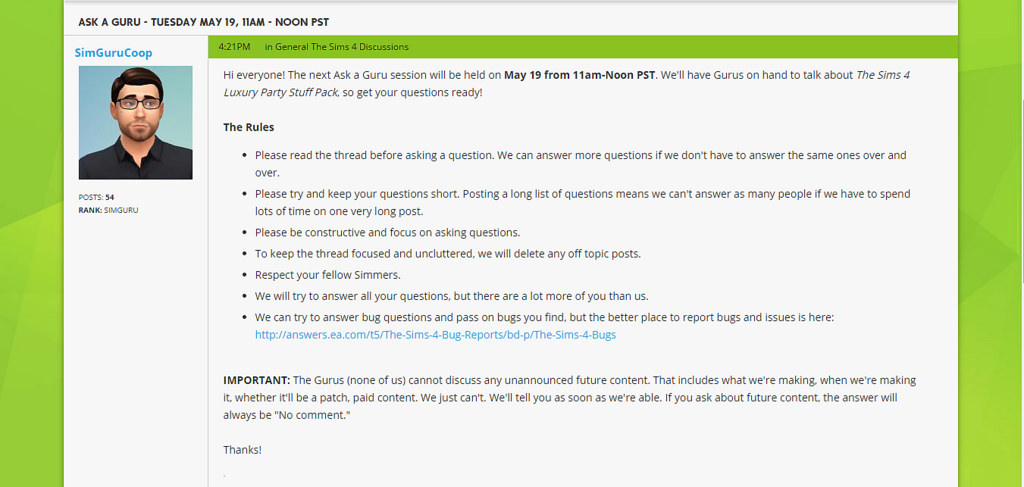Click the bold "IMPORTANT:" label

[256, 381]
